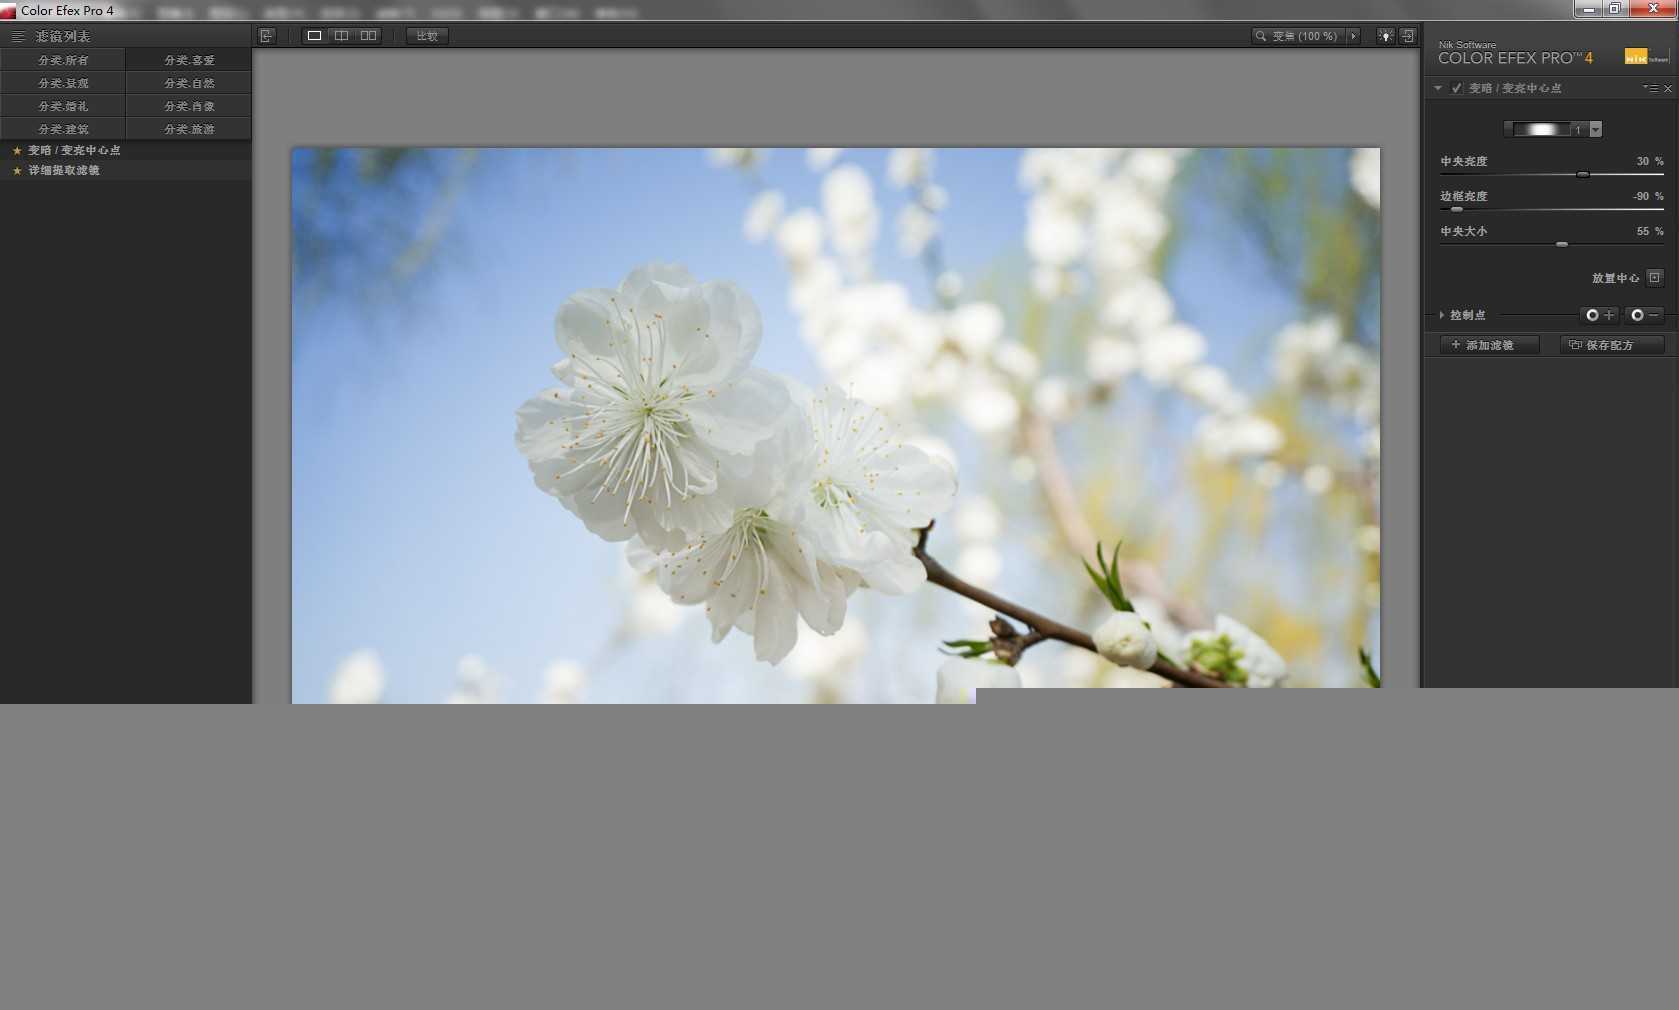
Task: Click the 添加滤镜 add filter button
Action: [x=1489, y=345]
